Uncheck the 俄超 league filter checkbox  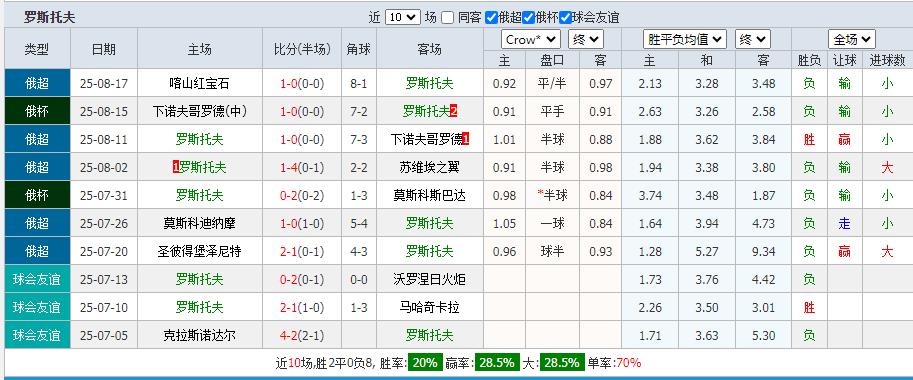point(491,17)
